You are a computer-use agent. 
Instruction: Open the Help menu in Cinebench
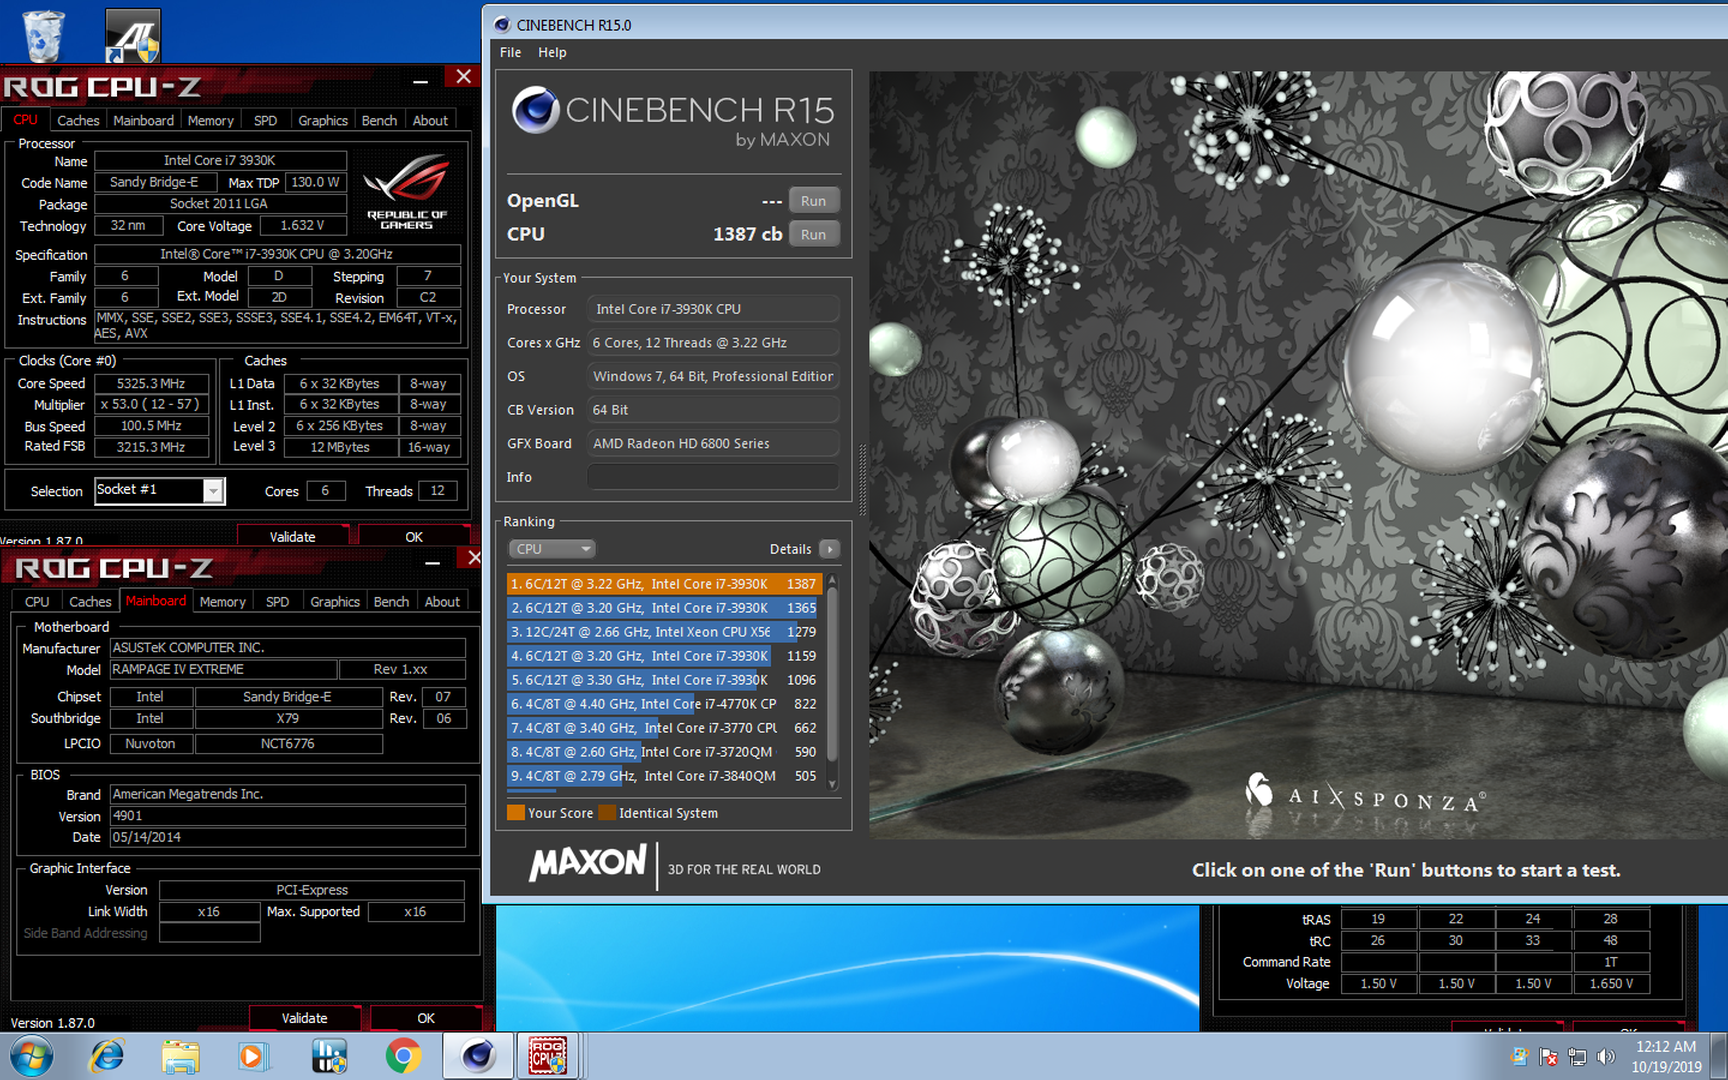(552, 52)
